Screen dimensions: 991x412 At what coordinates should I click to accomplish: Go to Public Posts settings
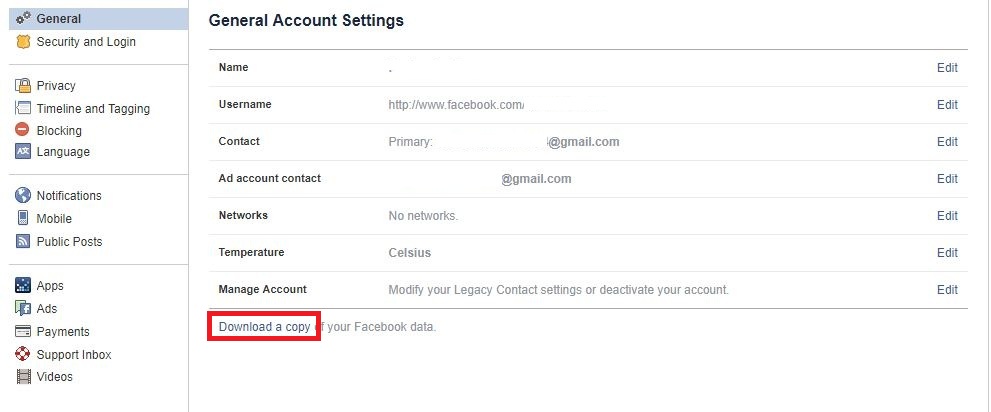point(69,241)
